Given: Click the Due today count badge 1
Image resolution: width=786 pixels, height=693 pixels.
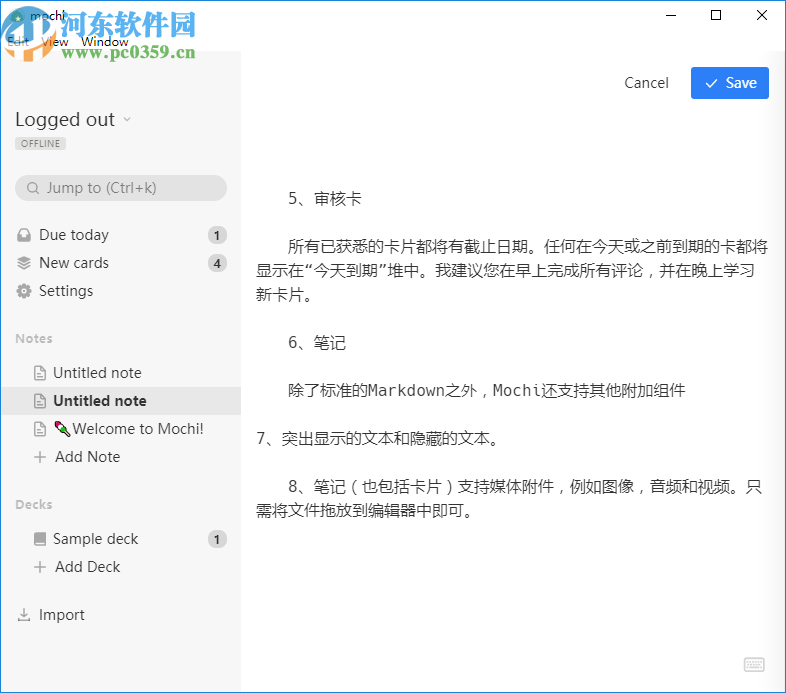Looking at the screenshot, I should point(217,235).
